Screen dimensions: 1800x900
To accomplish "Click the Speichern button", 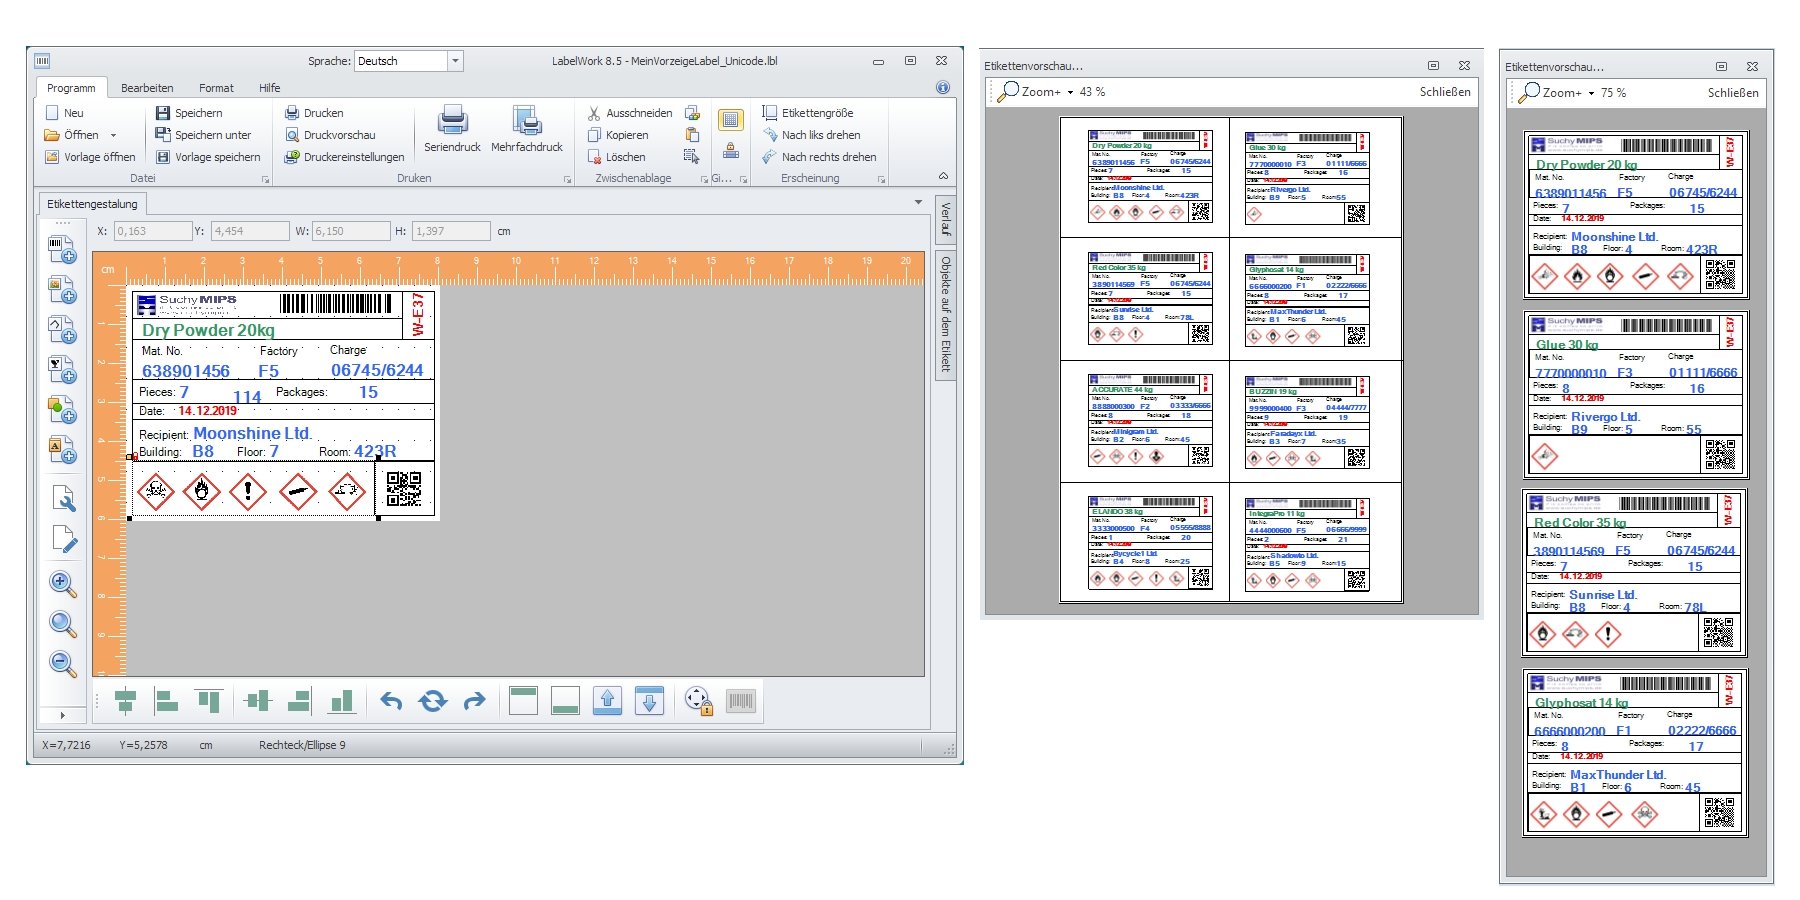I will click(189, 113).
